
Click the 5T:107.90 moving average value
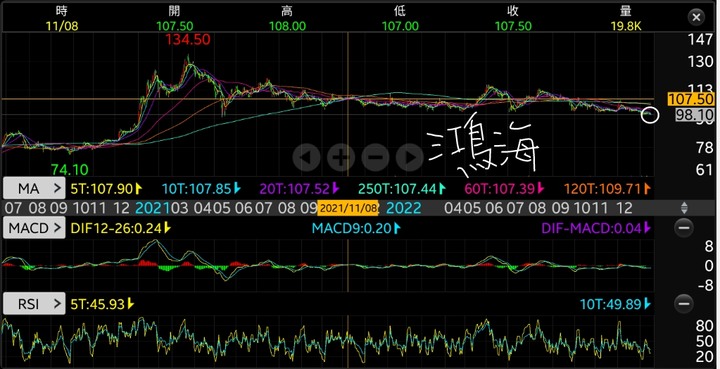click(107, 188)
